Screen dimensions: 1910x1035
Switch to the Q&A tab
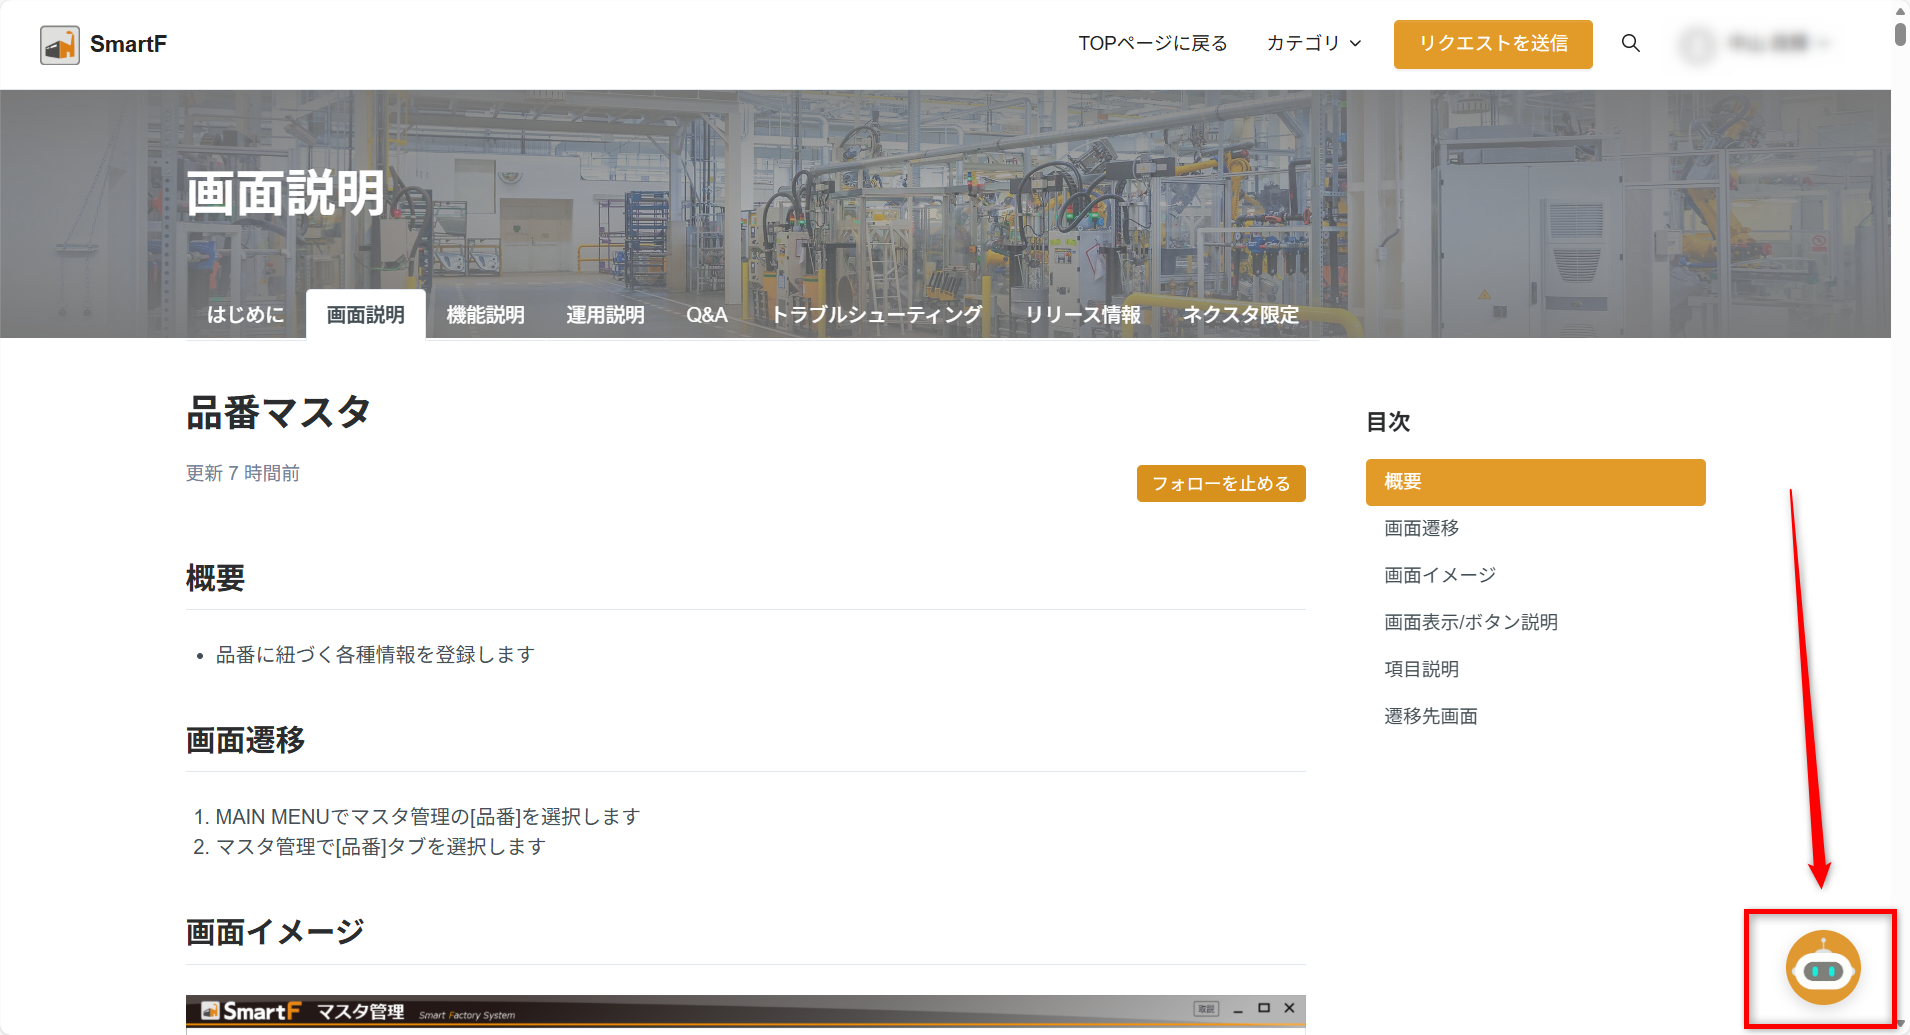coord(706,315)
